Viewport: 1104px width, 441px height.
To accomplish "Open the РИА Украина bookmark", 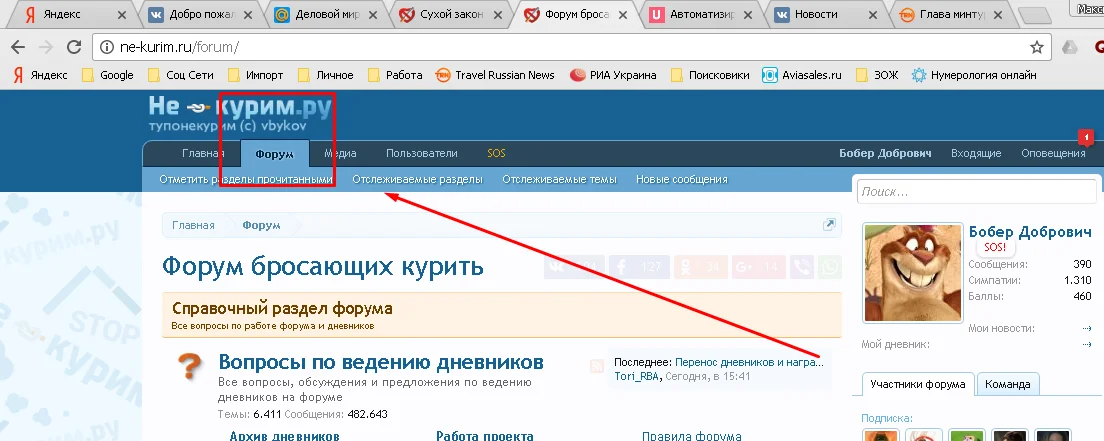I will point(613,75).
